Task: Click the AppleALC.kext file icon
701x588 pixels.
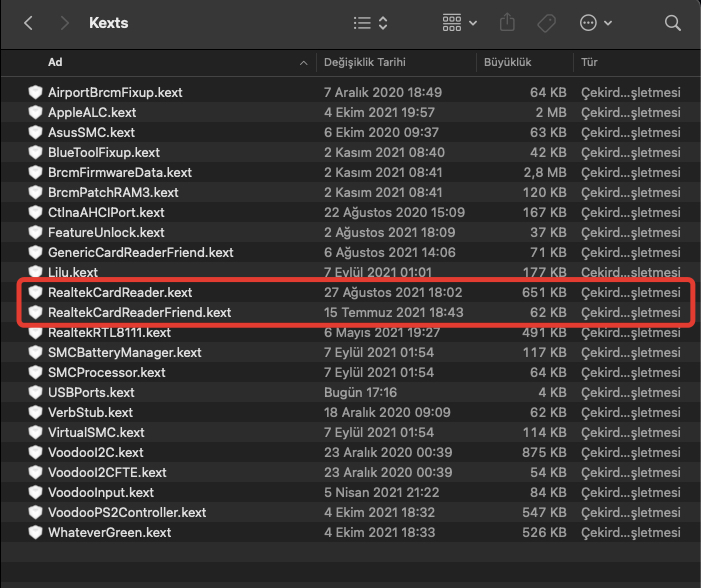Action: (x=37, y=113)
